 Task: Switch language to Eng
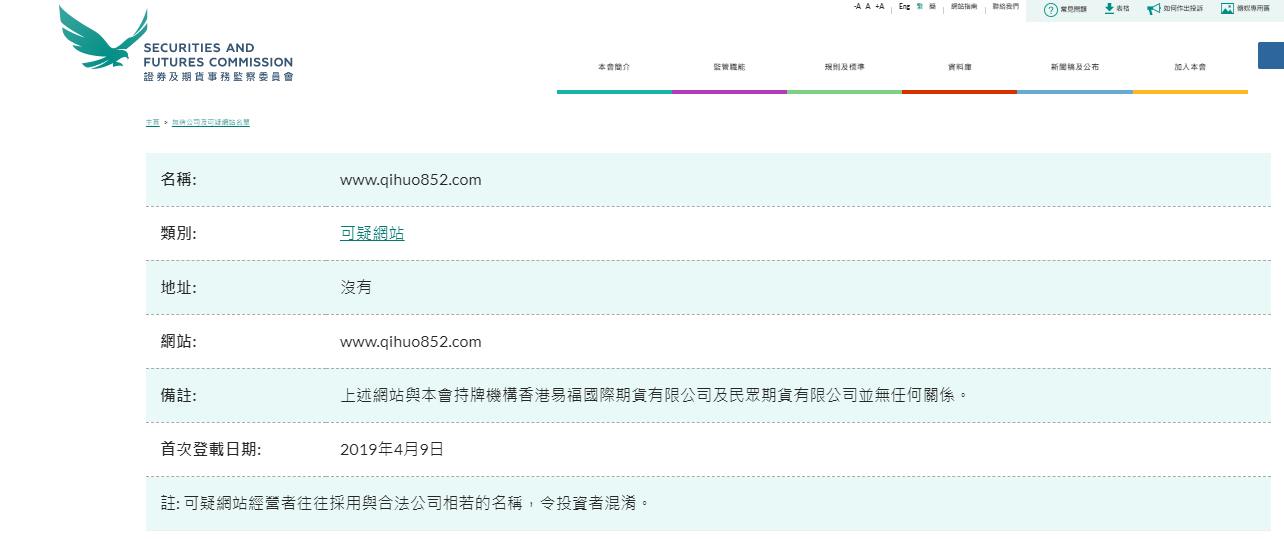(x=904, y=7)
